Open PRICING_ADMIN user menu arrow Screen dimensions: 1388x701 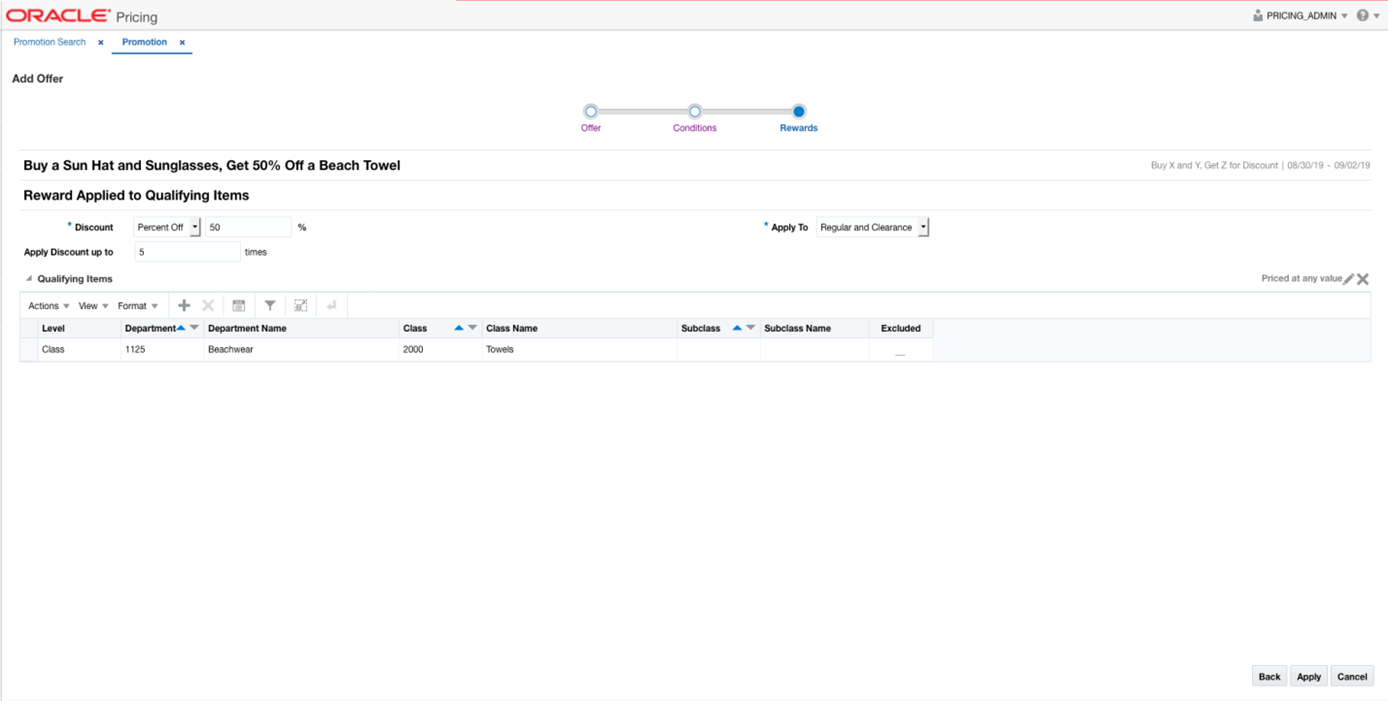click(1344, 16)
